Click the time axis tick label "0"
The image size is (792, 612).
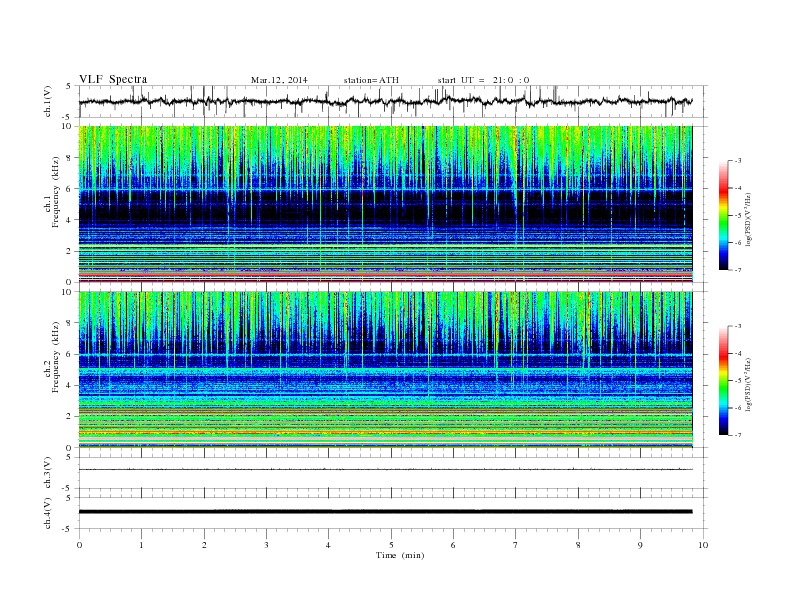[x=79, y=545]
